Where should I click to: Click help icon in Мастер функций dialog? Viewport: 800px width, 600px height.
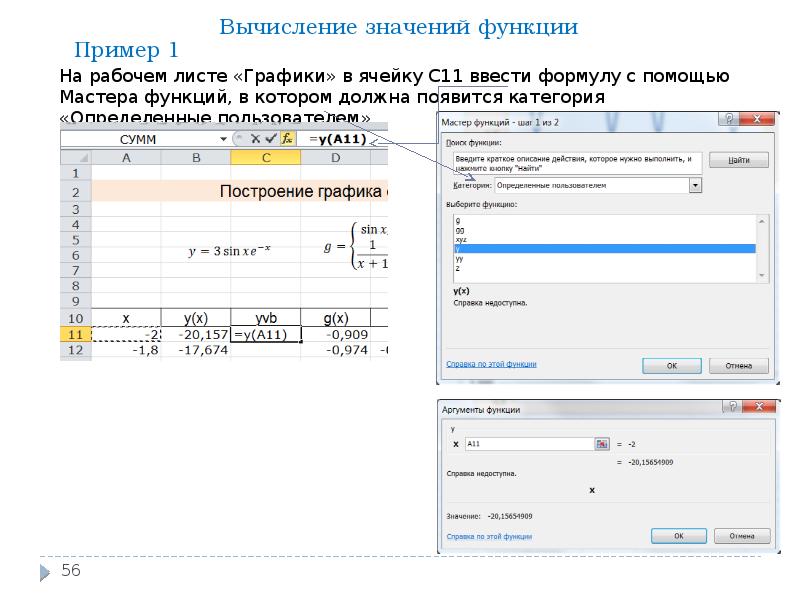point(731,119)
